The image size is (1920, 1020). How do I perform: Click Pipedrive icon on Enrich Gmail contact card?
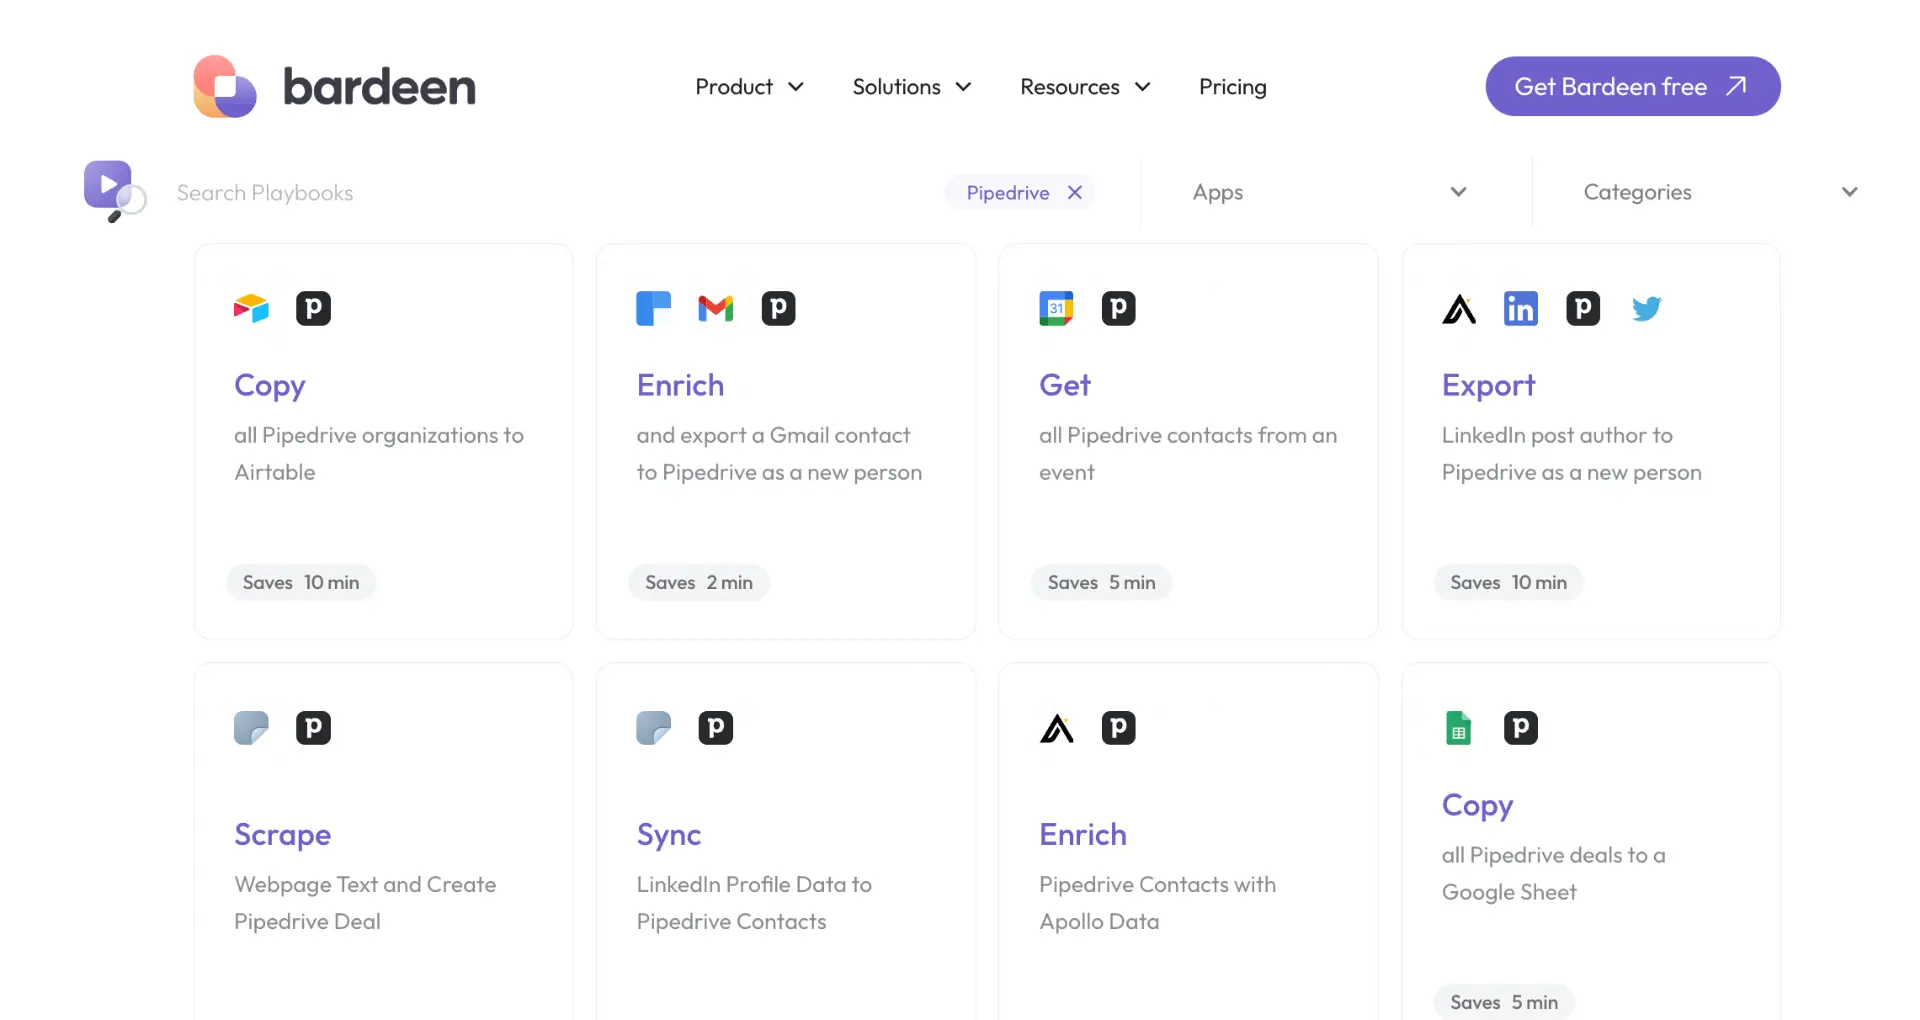coord(779,308)
